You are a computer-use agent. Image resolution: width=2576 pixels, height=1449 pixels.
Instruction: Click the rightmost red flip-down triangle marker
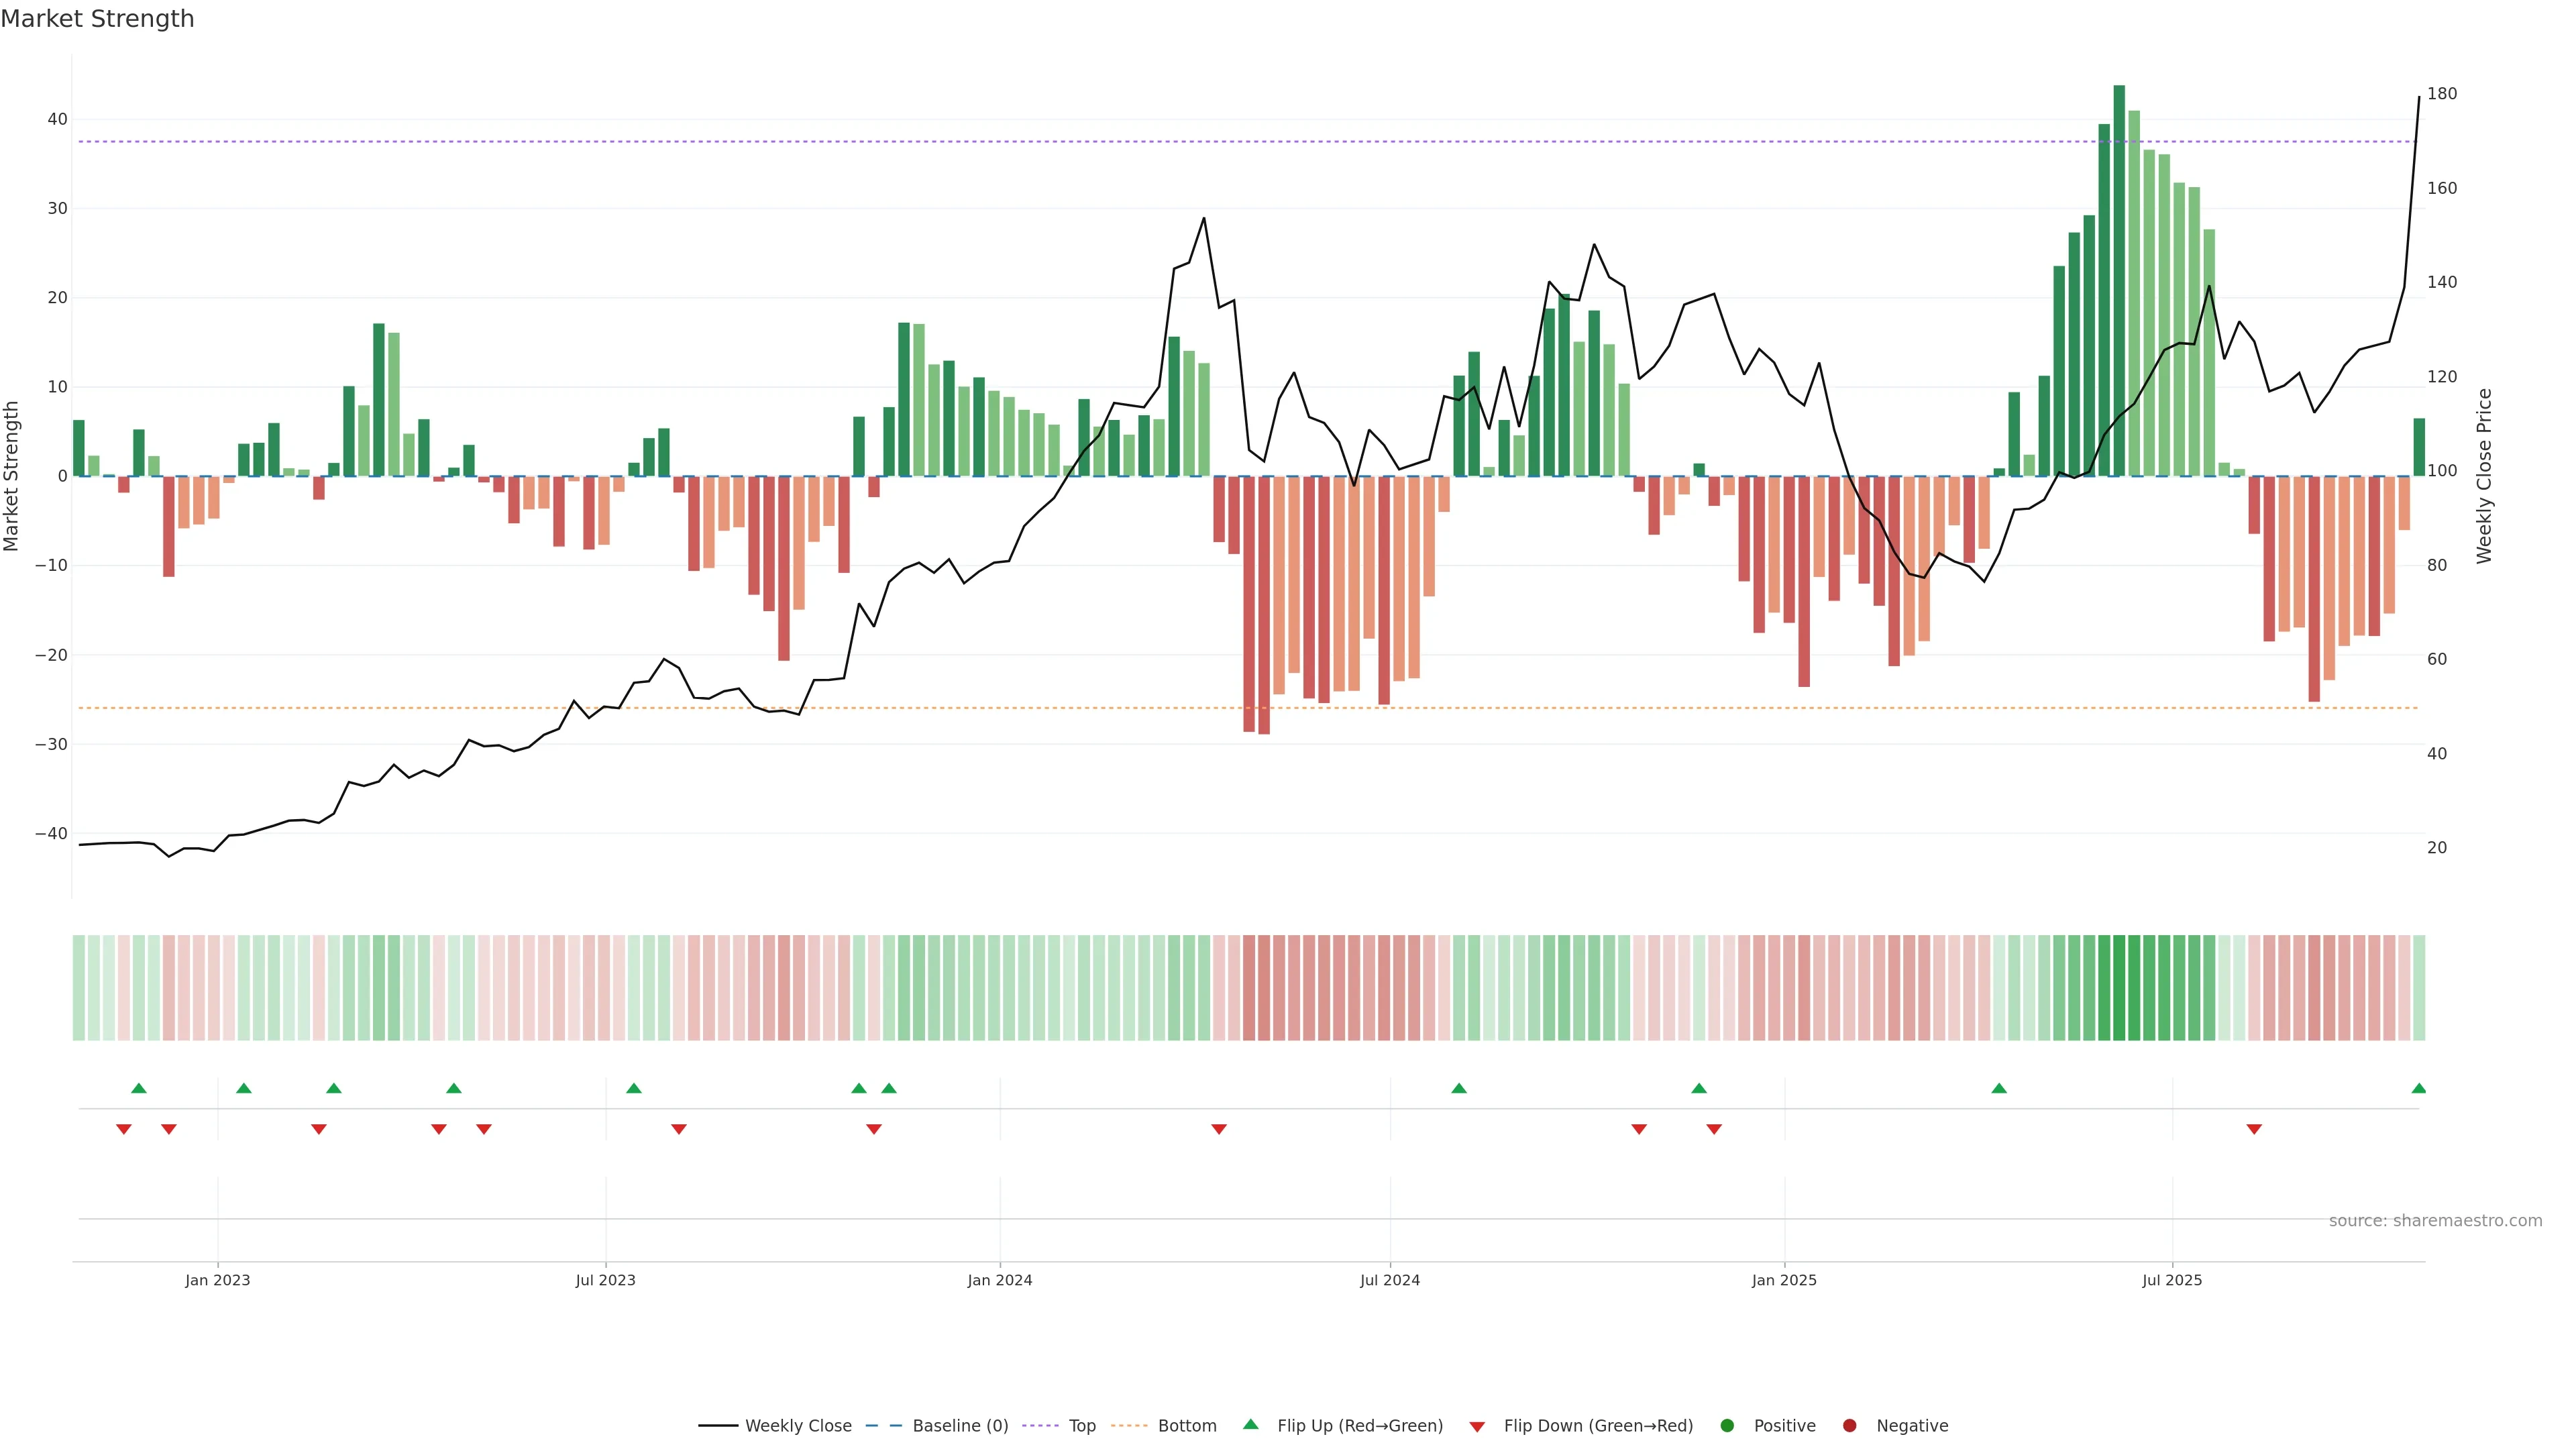click(2254, 1129)
